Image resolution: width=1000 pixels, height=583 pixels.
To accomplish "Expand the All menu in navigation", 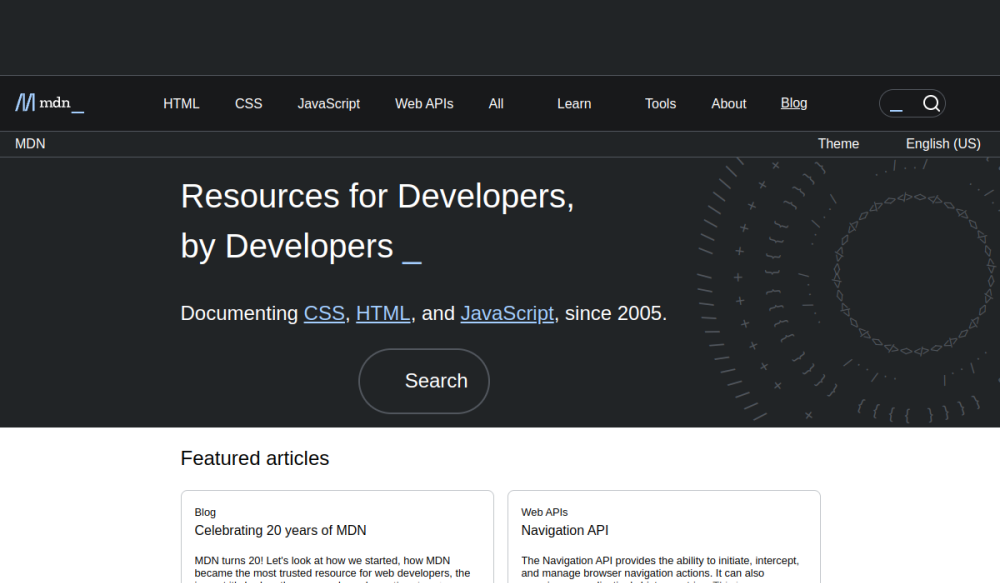I will (496, 103).
